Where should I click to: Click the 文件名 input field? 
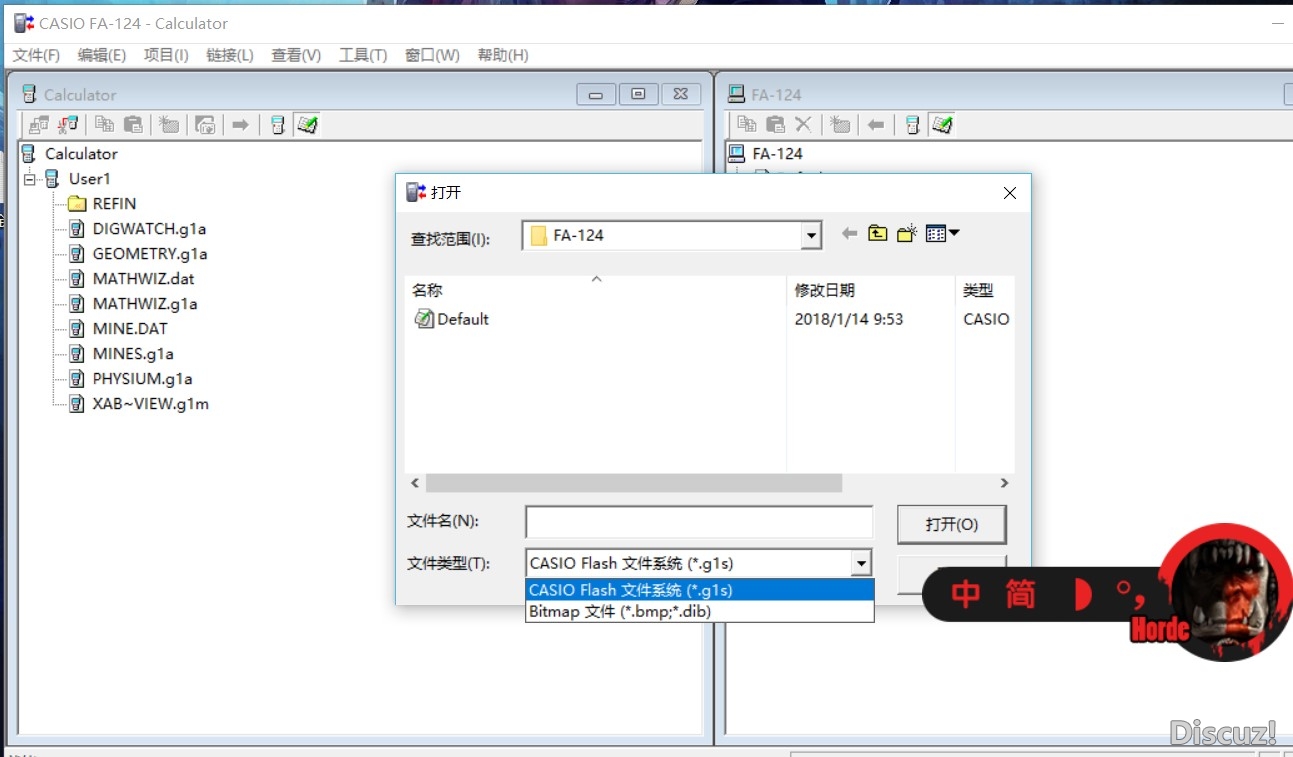(699, 522)
